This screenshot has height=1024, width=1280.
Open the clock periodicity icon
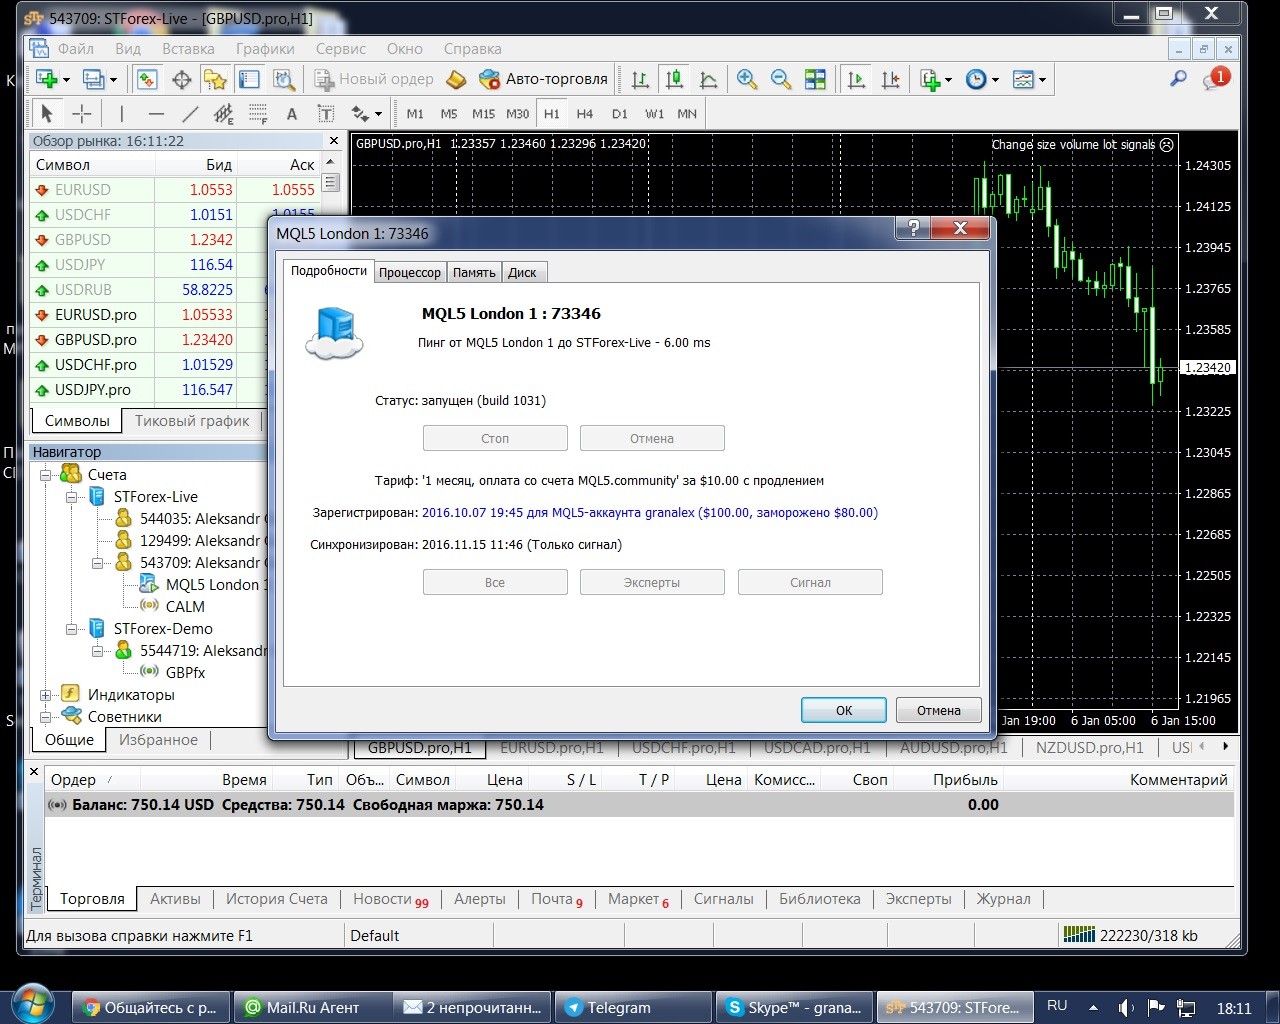click(976, 79)
